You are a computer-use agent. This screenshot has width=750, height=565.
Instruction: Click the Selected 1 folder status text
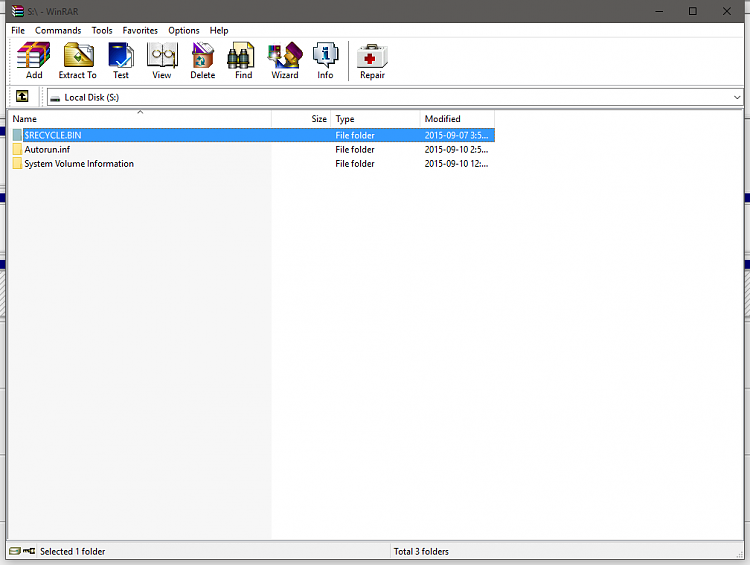click(x=72, y=551)
